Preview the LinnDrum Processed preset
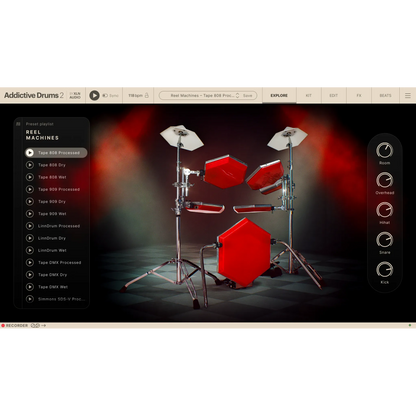Screen dimensions: 416x416 30,226
